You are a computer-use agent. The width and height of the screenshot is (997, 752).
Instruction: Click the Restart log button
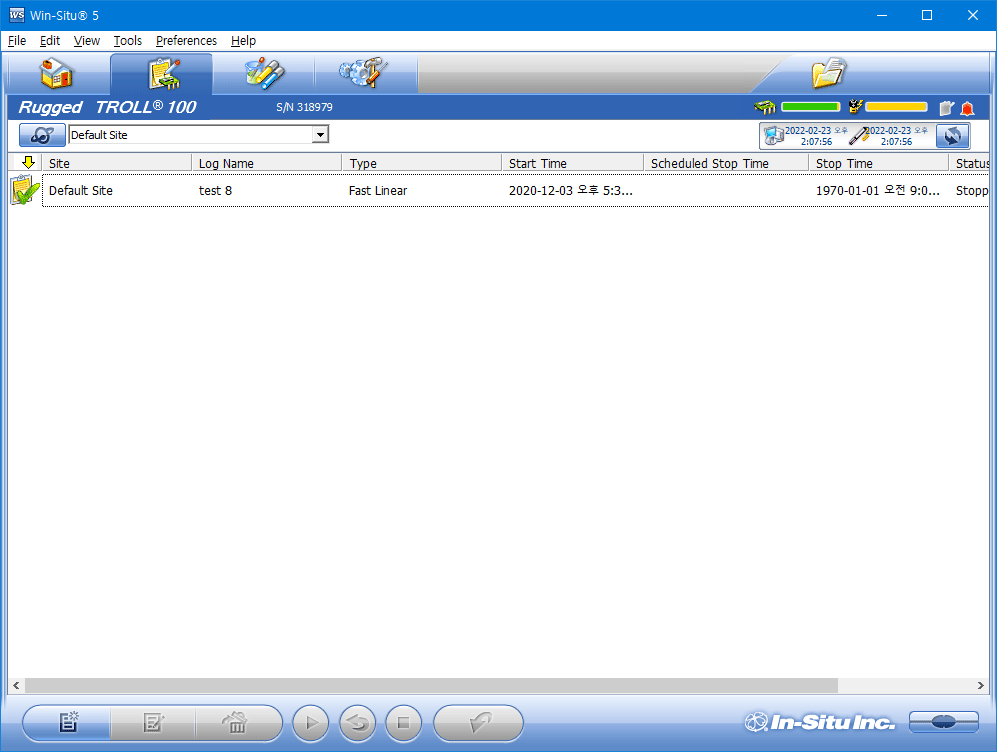[x=357, y=723]
